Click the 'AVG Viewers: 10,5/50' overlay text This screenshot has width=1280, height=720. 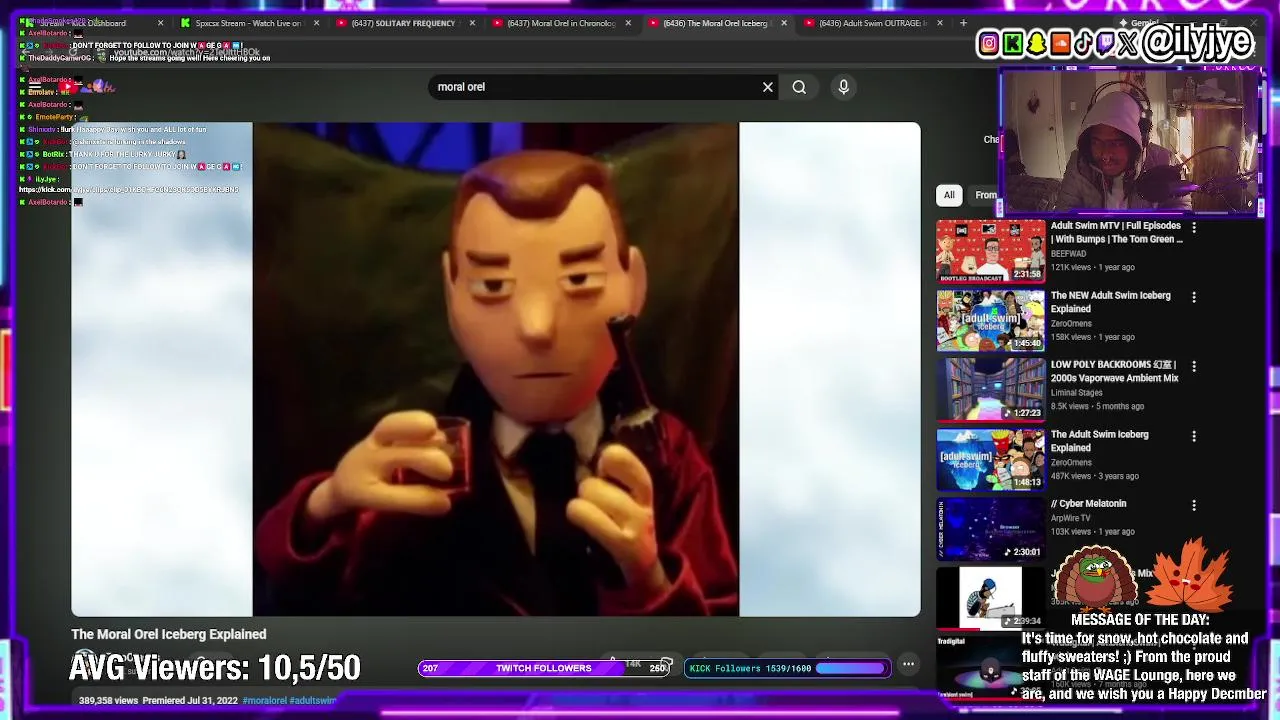click(x=214, y=668)
